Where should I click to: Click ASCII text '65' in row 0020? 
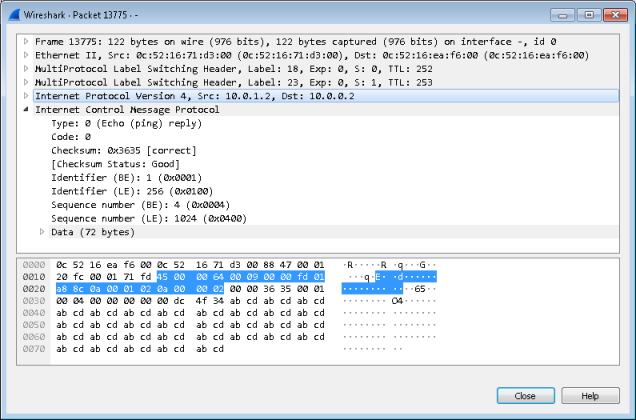420,289
